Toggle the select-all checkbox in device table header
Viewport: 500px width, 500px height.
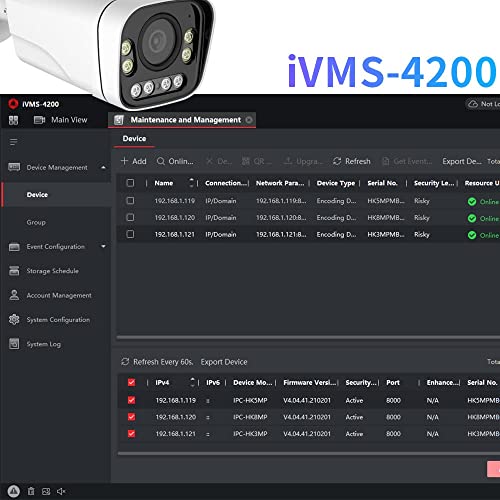coord(130,183)
